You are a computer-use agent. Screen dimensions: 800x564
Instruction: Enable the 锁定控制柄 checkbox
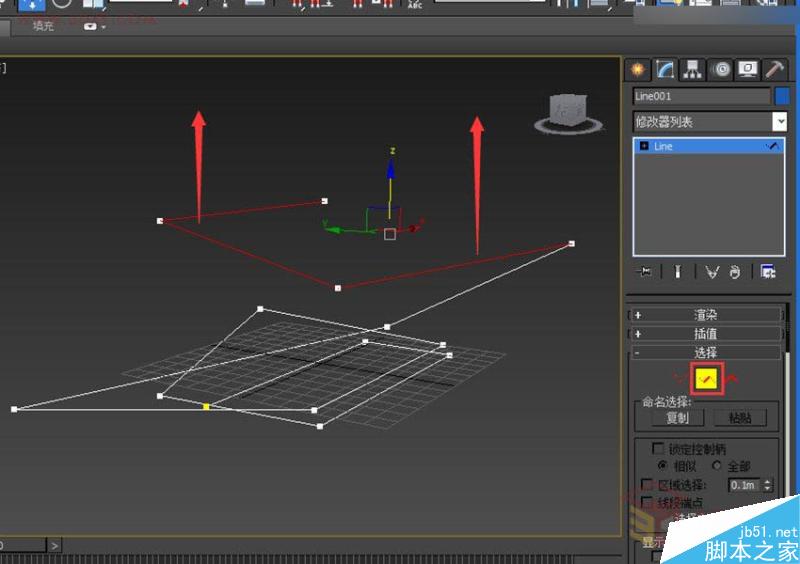click(x=658, y=448)
